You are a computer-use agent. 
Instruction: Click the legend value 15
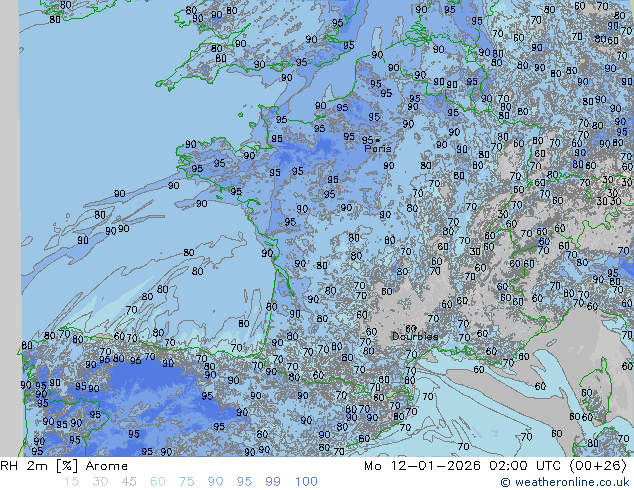(x=71, y=482)
